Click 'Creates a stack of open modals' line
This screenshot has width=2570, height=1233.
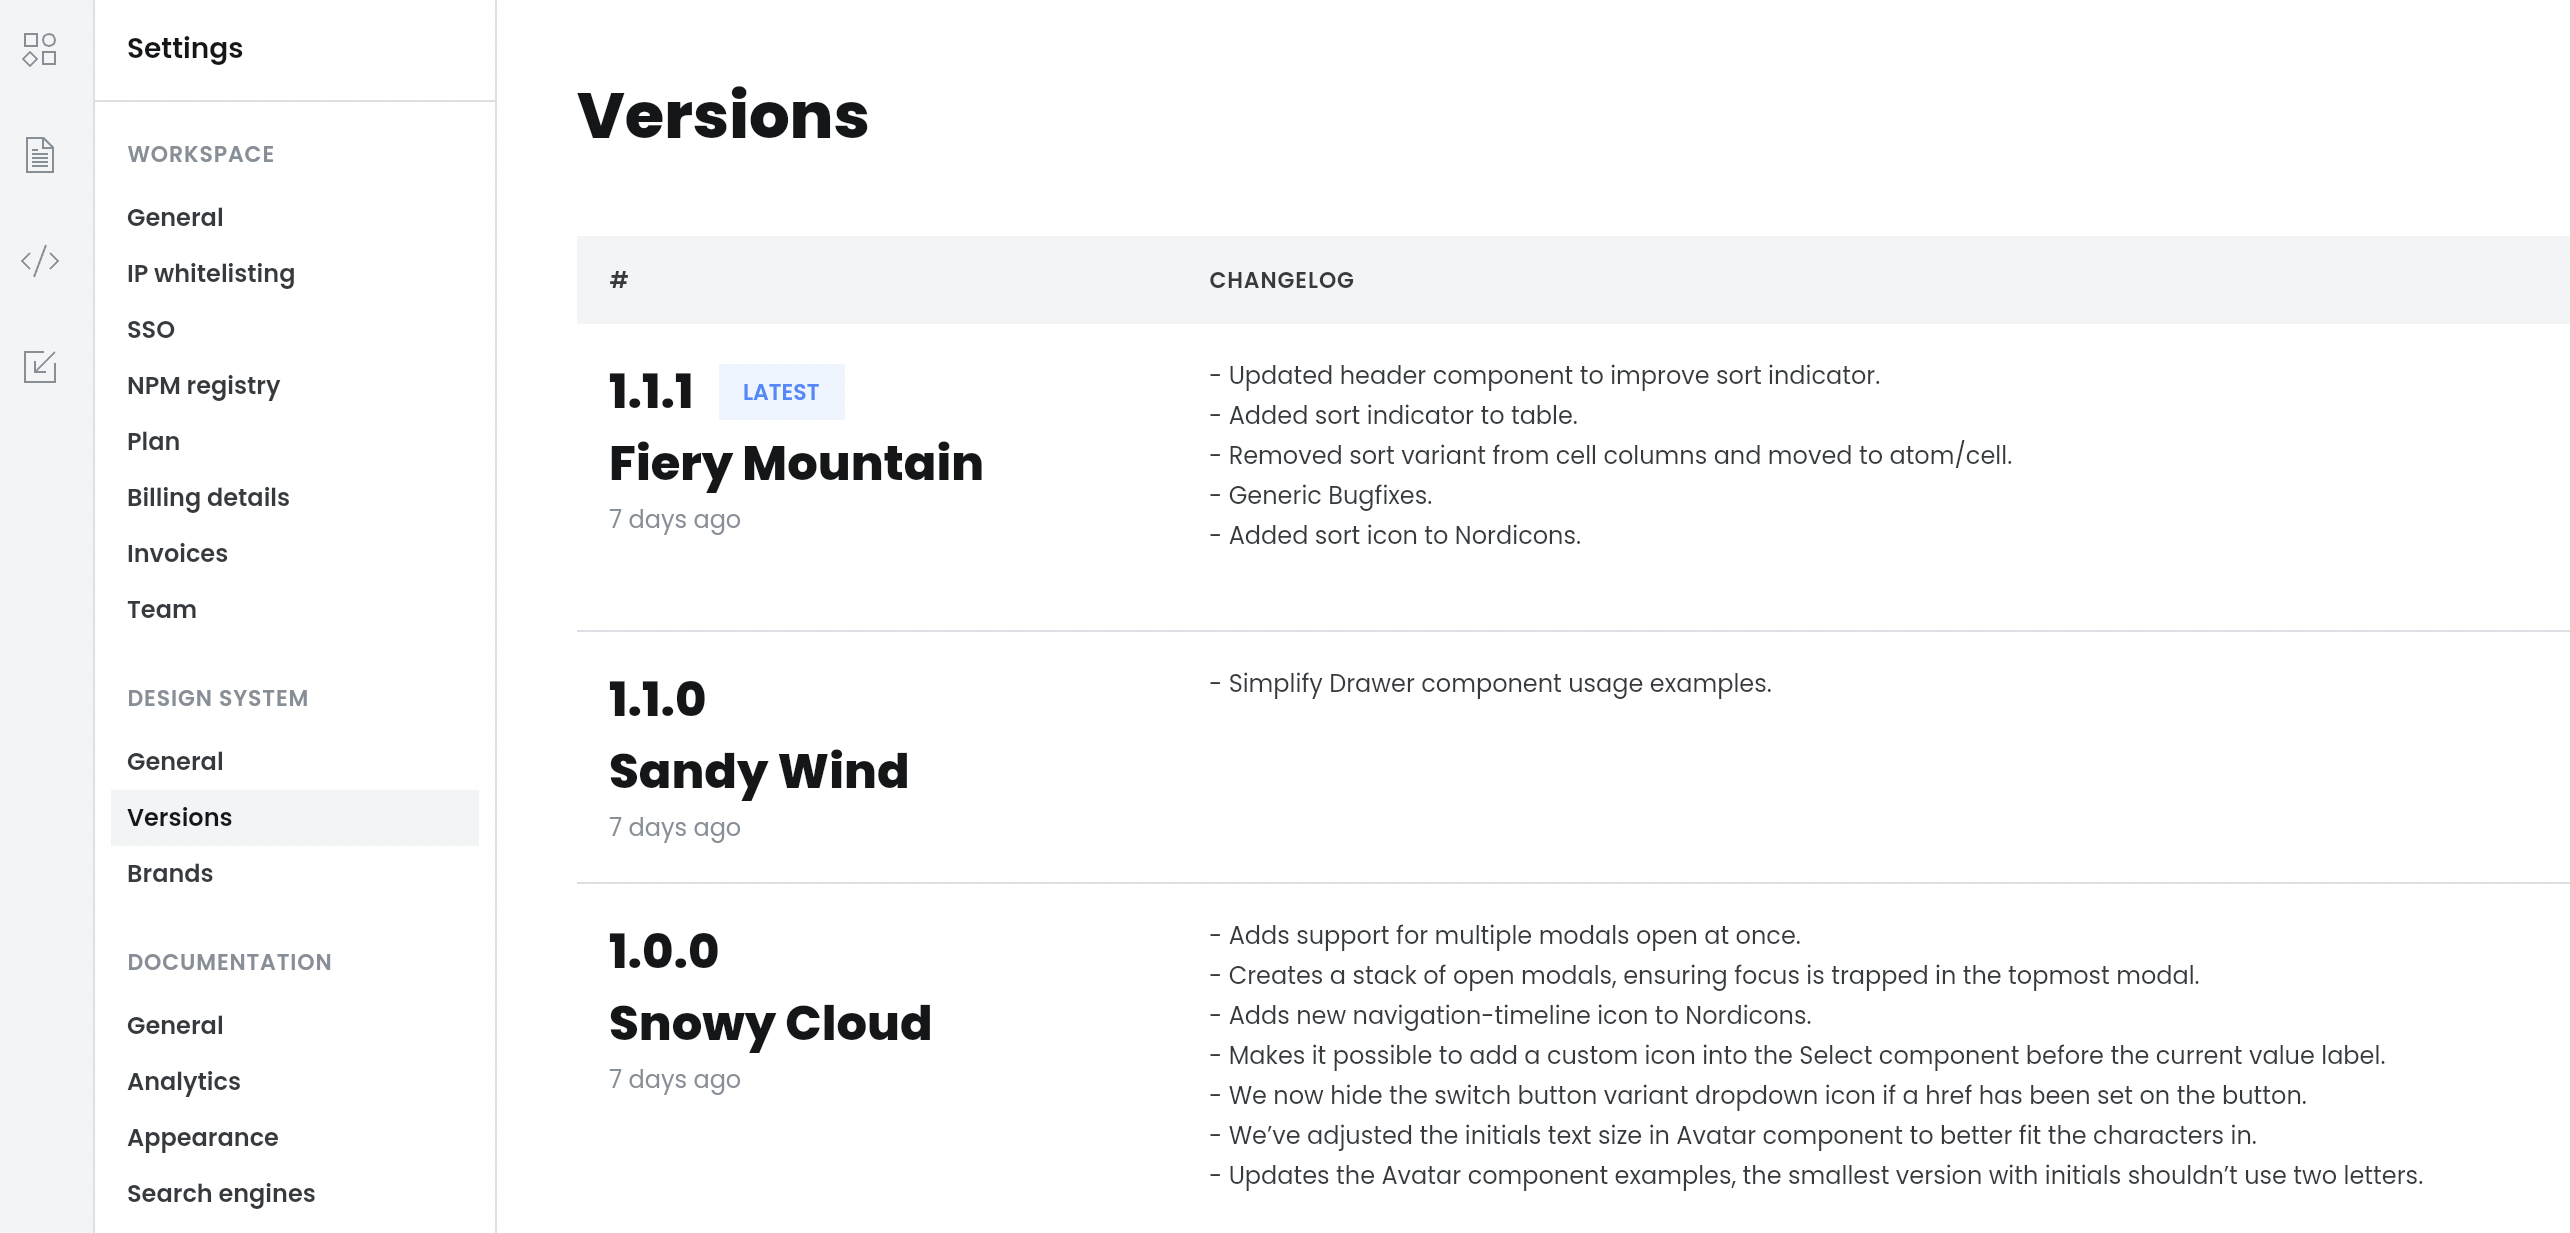tap(1704, 975)
